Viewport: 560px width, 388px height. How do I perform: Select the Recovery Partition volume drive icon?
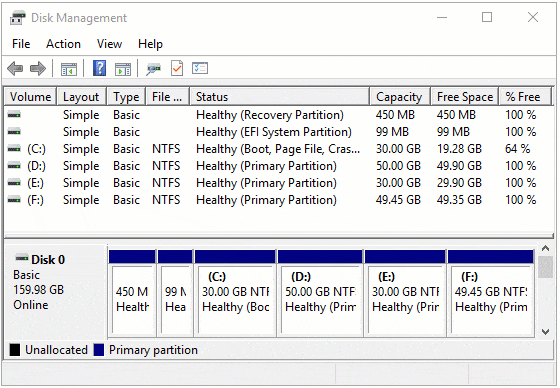pyautogui.click(x=14, y=115)
